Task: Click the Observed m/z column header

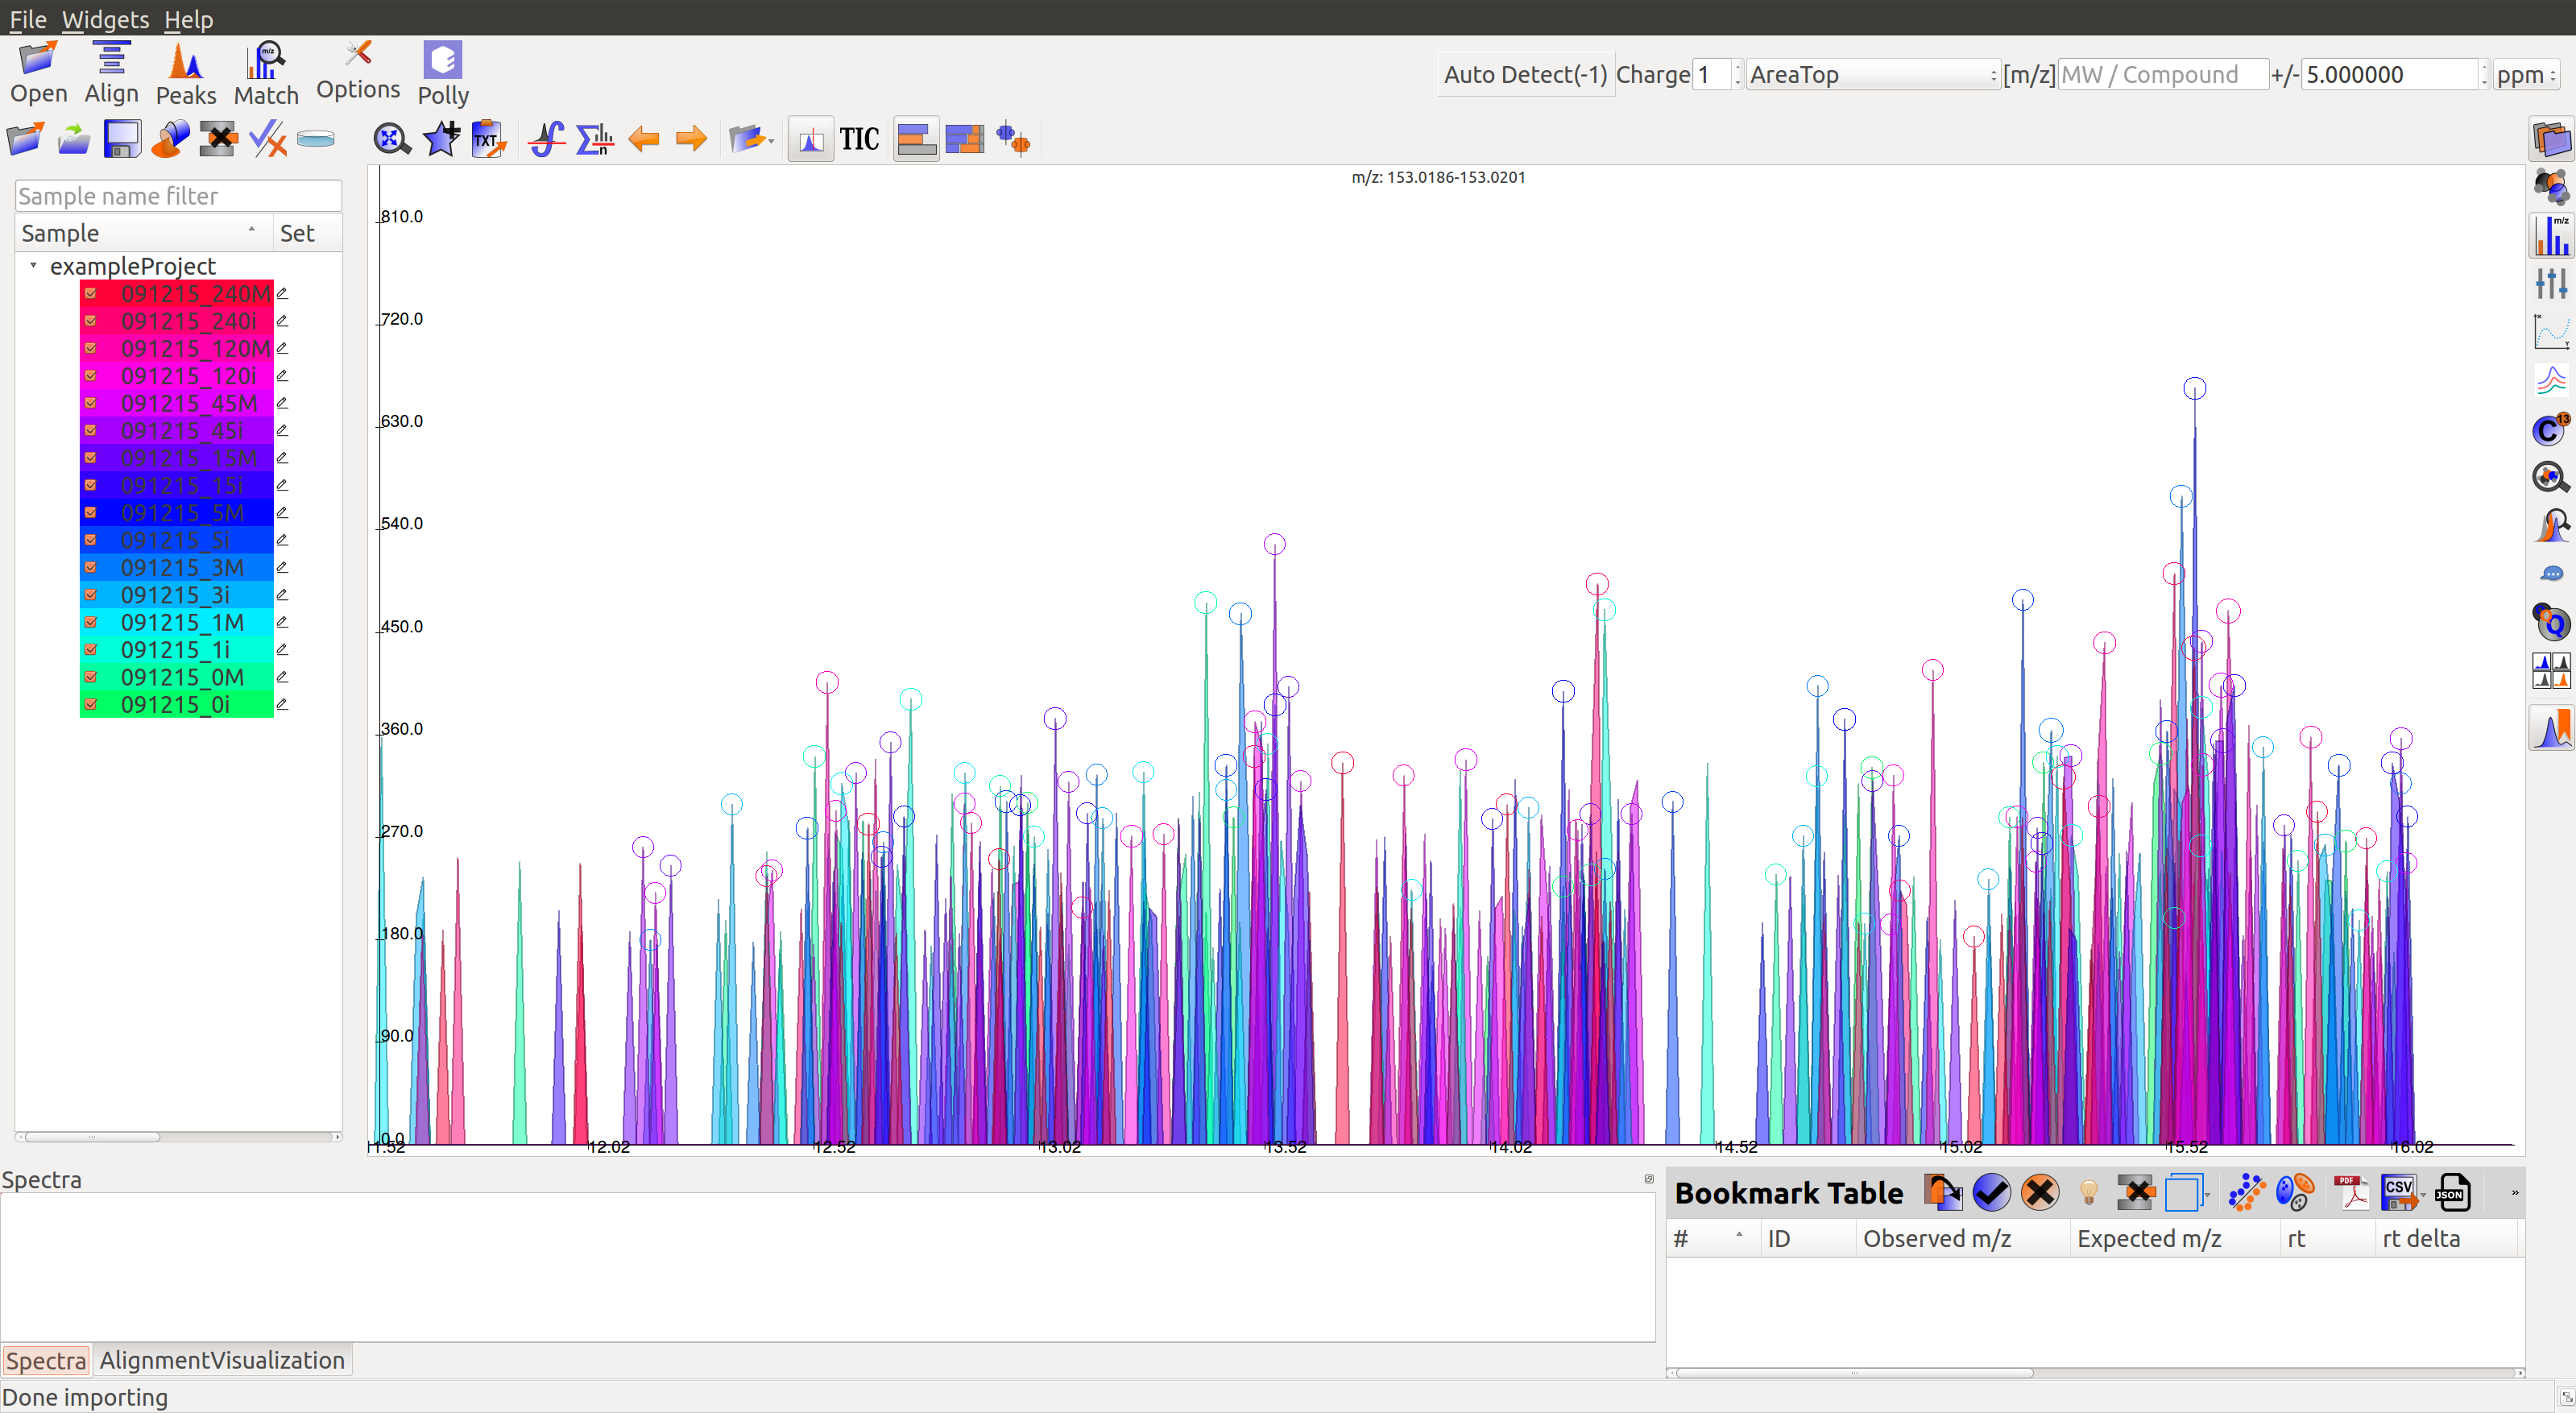Action: [1962, 1238]
